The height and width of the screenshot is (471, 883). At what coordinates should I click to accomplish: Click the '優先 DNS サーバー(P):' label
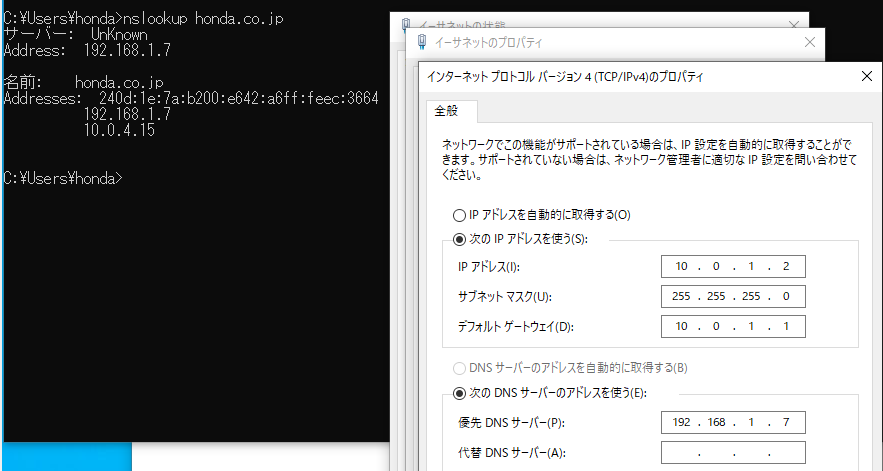(511, 423)
